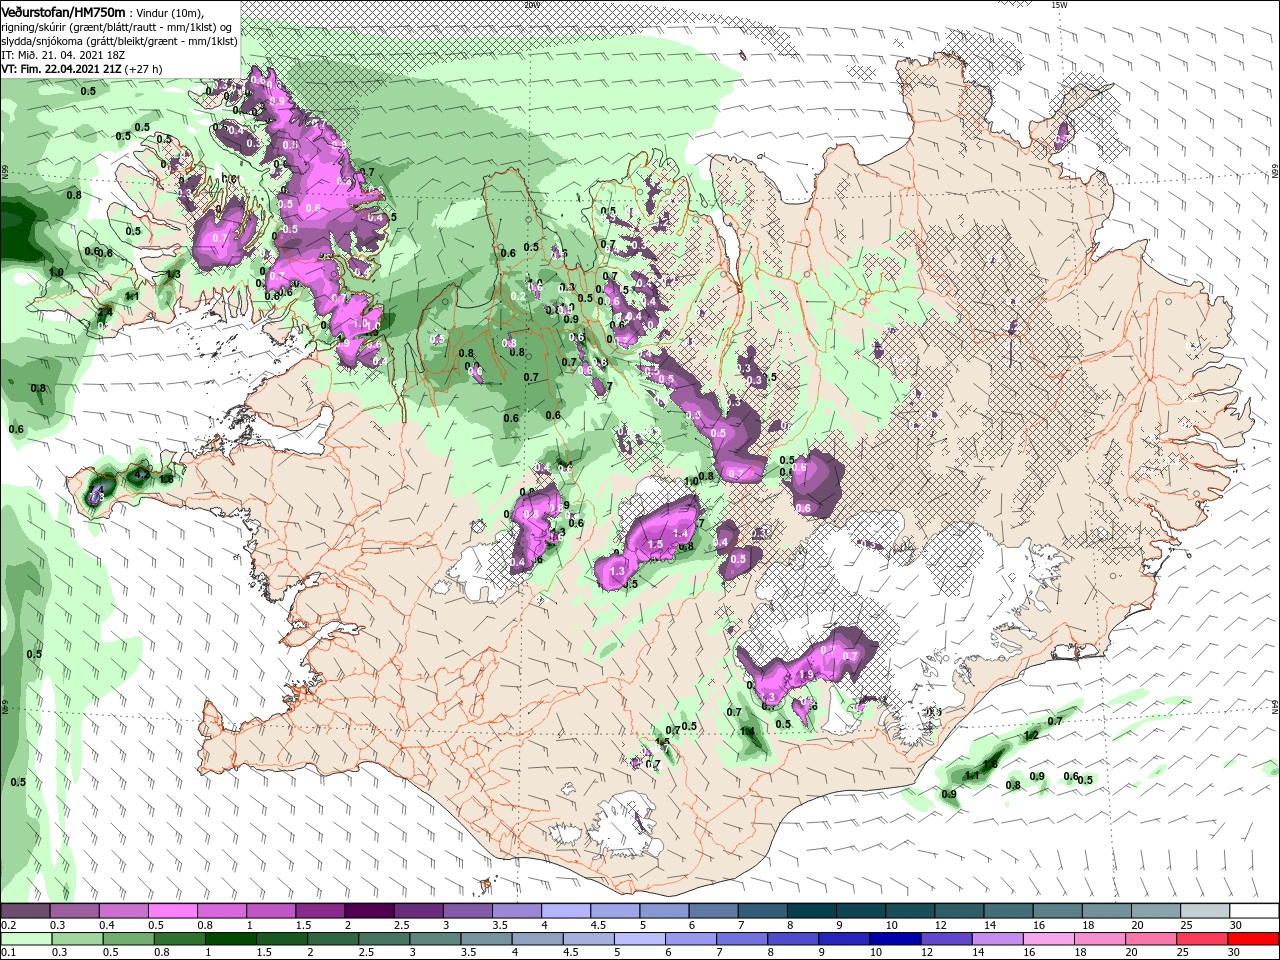Pick the pale lavender 4 swatch in snow scale
This screenshot has height=960, width=1280.
tap(564, 910)
